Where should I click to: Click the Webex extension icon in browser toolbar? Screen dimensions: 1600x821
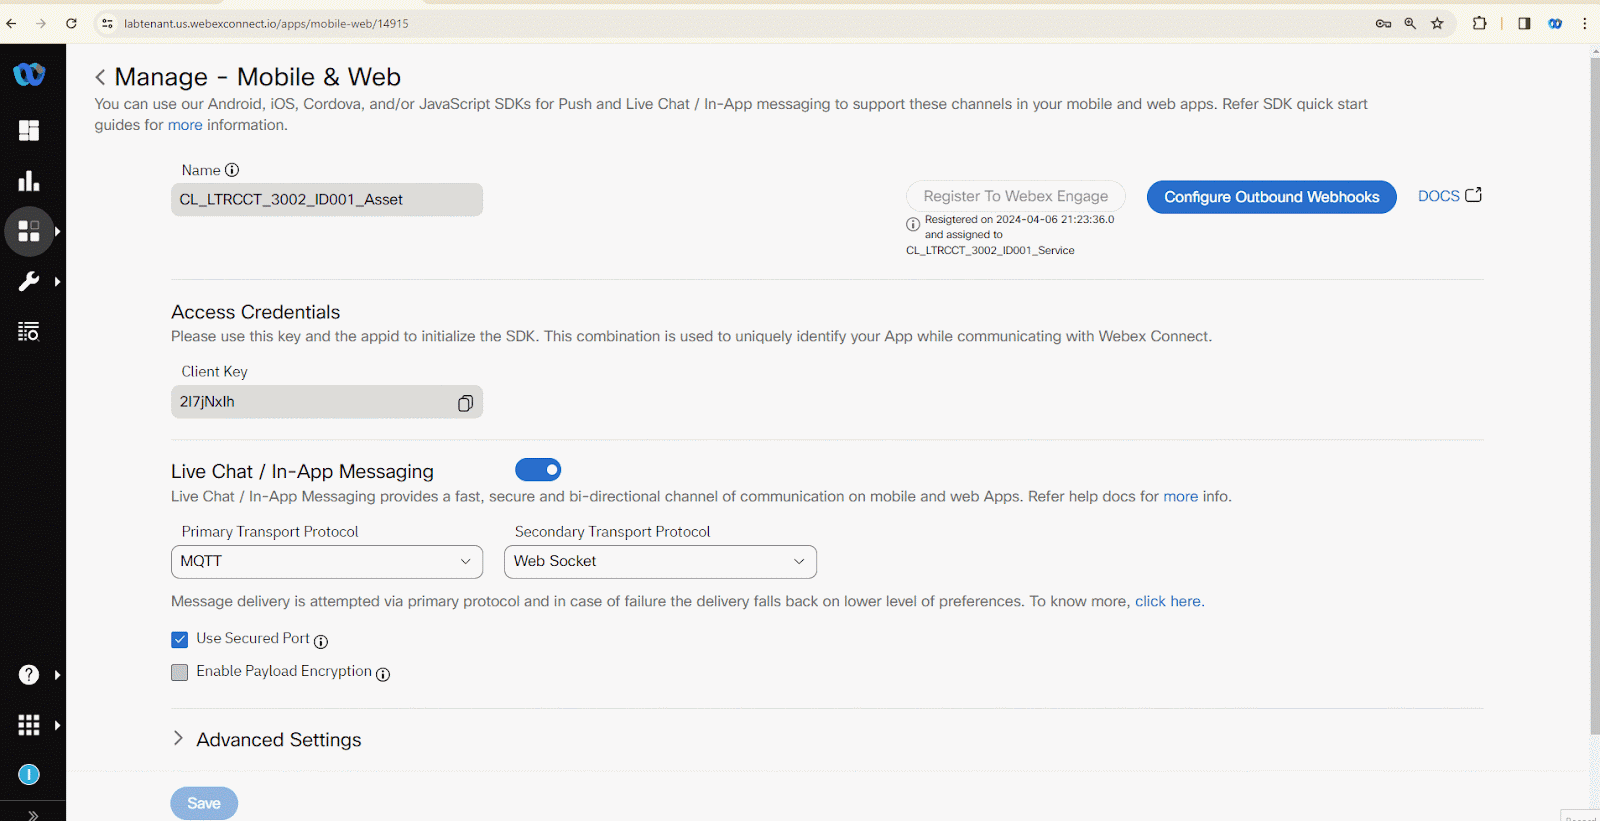click(1555, 23)
